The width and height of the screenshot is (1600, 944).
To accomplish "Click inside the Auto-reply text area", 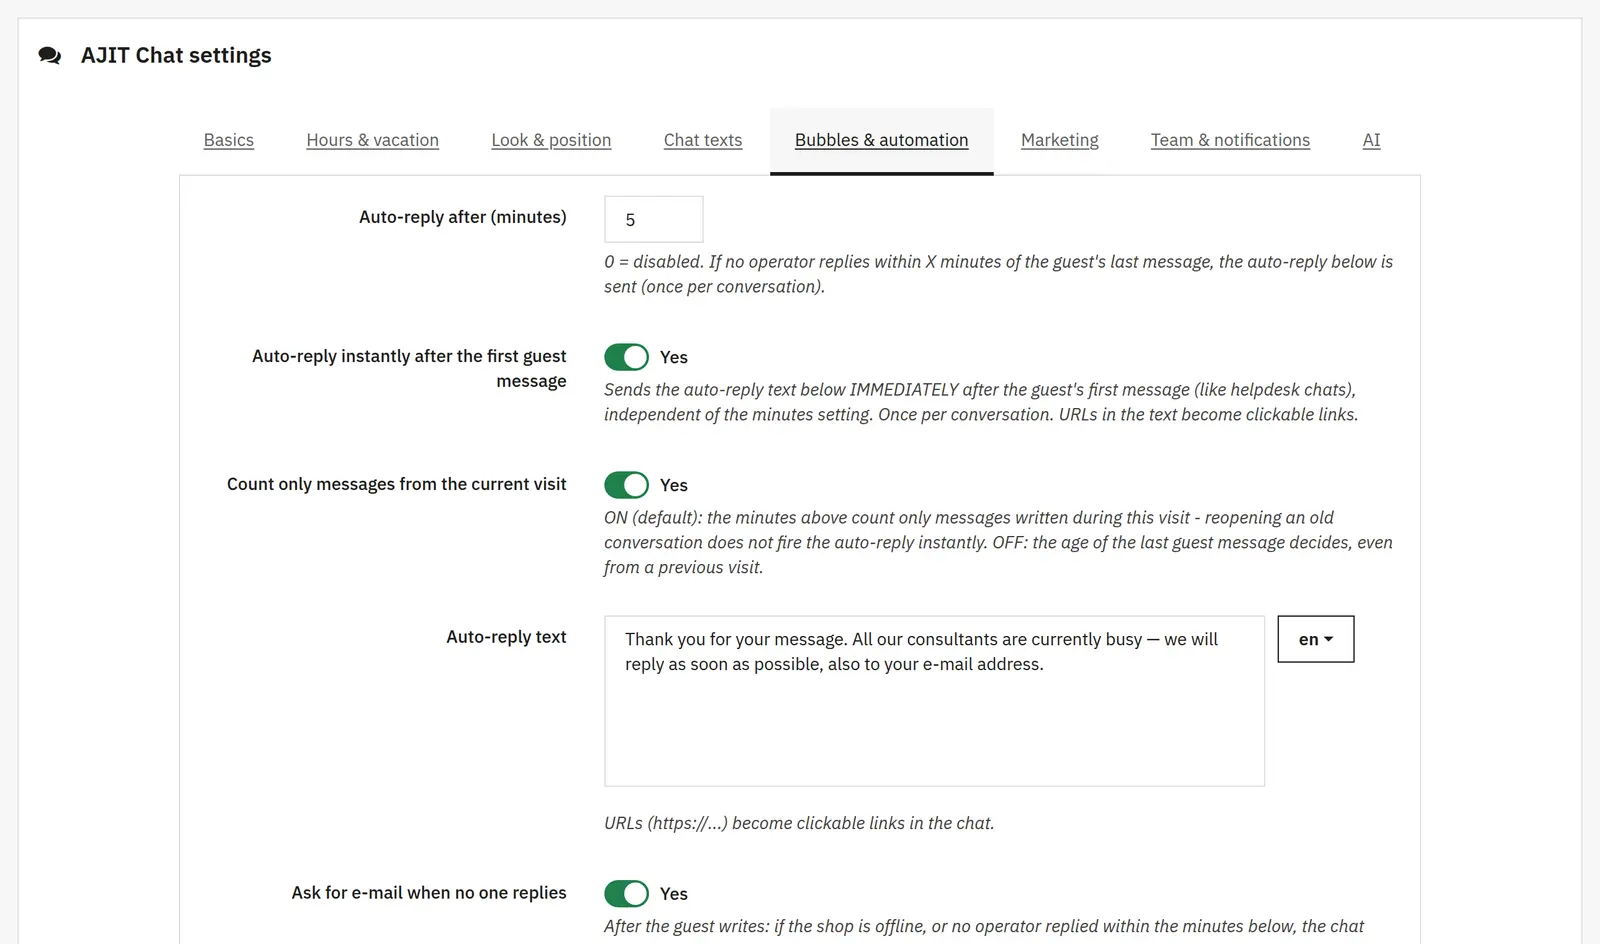I will click(934, 701).
